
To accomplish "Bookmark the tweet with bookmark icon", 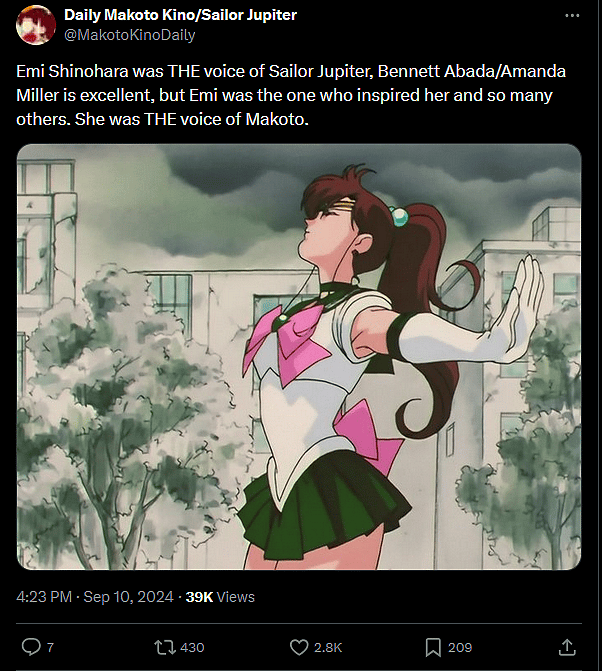I will point(433,647).
